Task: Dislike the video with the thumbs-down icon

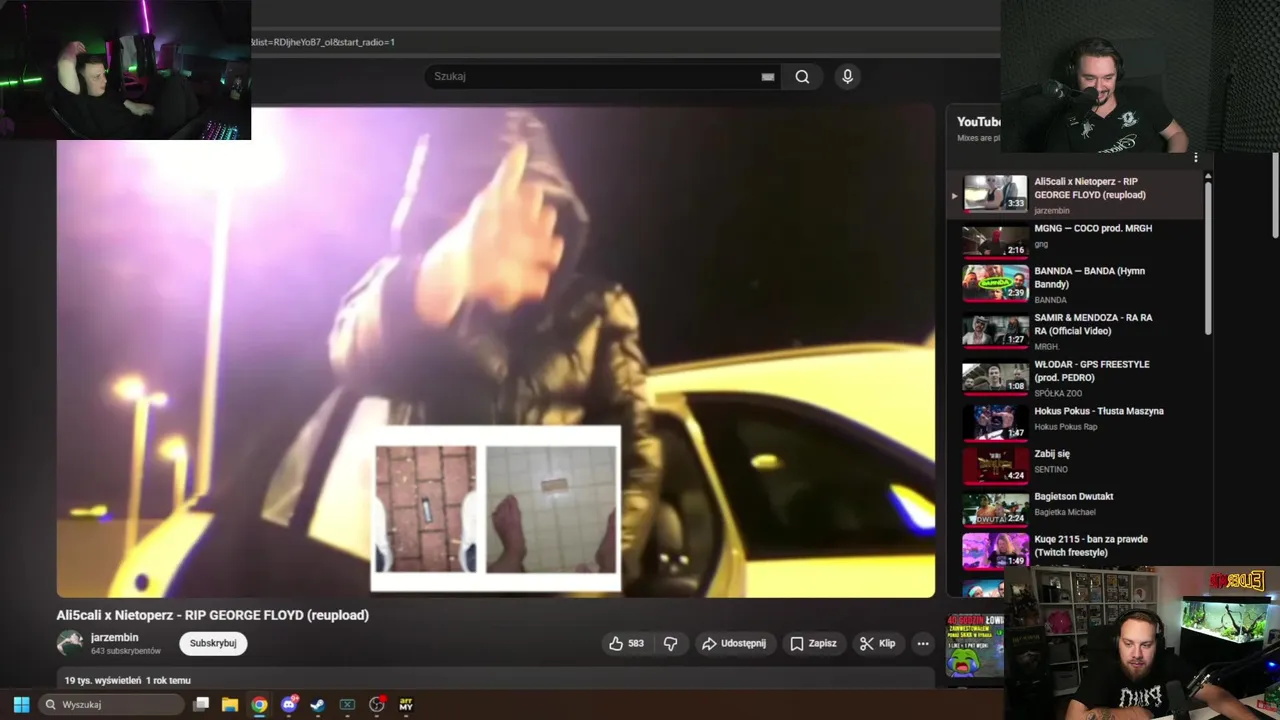Action: 671,643
